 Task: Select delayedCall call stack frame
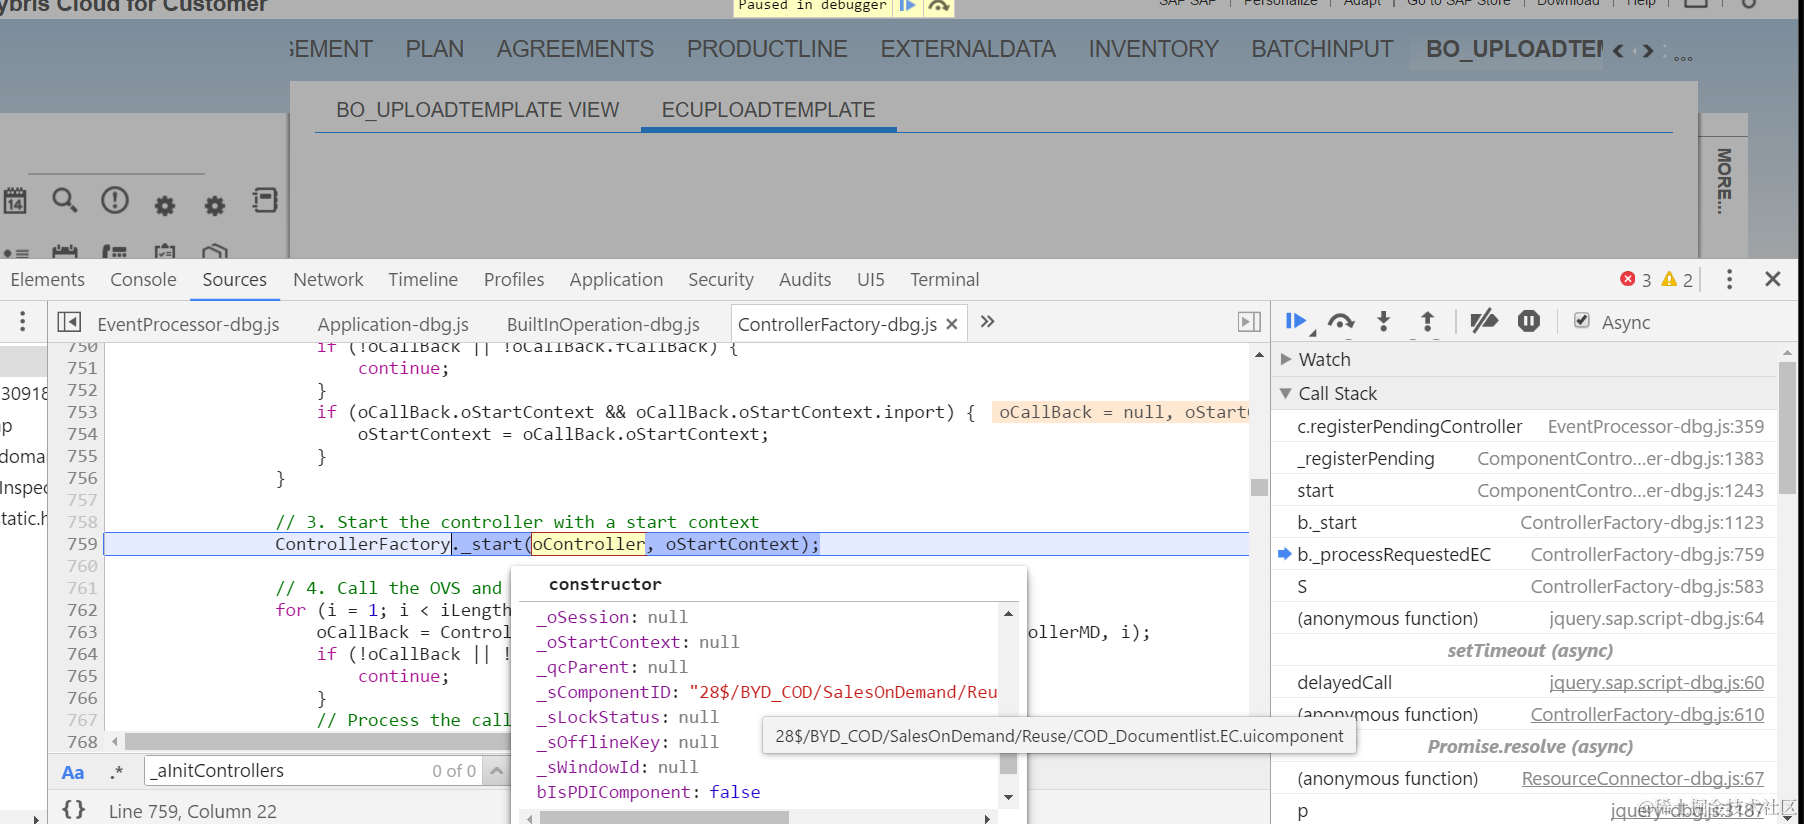(1525, 683)
